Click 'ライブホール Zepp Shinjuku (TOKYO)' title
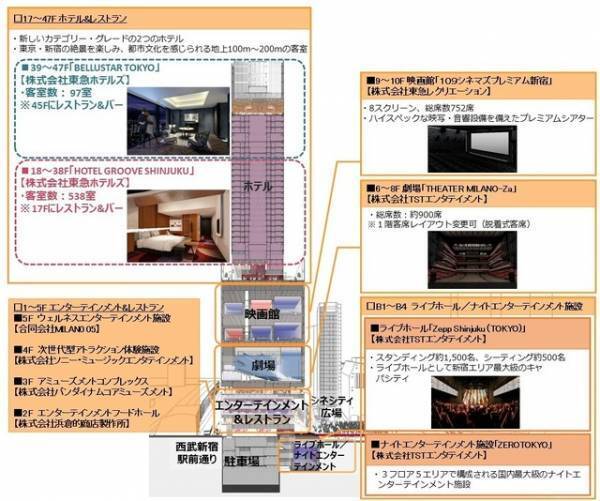Viewport: 600px width, 501px height. [x=448, y=328]
